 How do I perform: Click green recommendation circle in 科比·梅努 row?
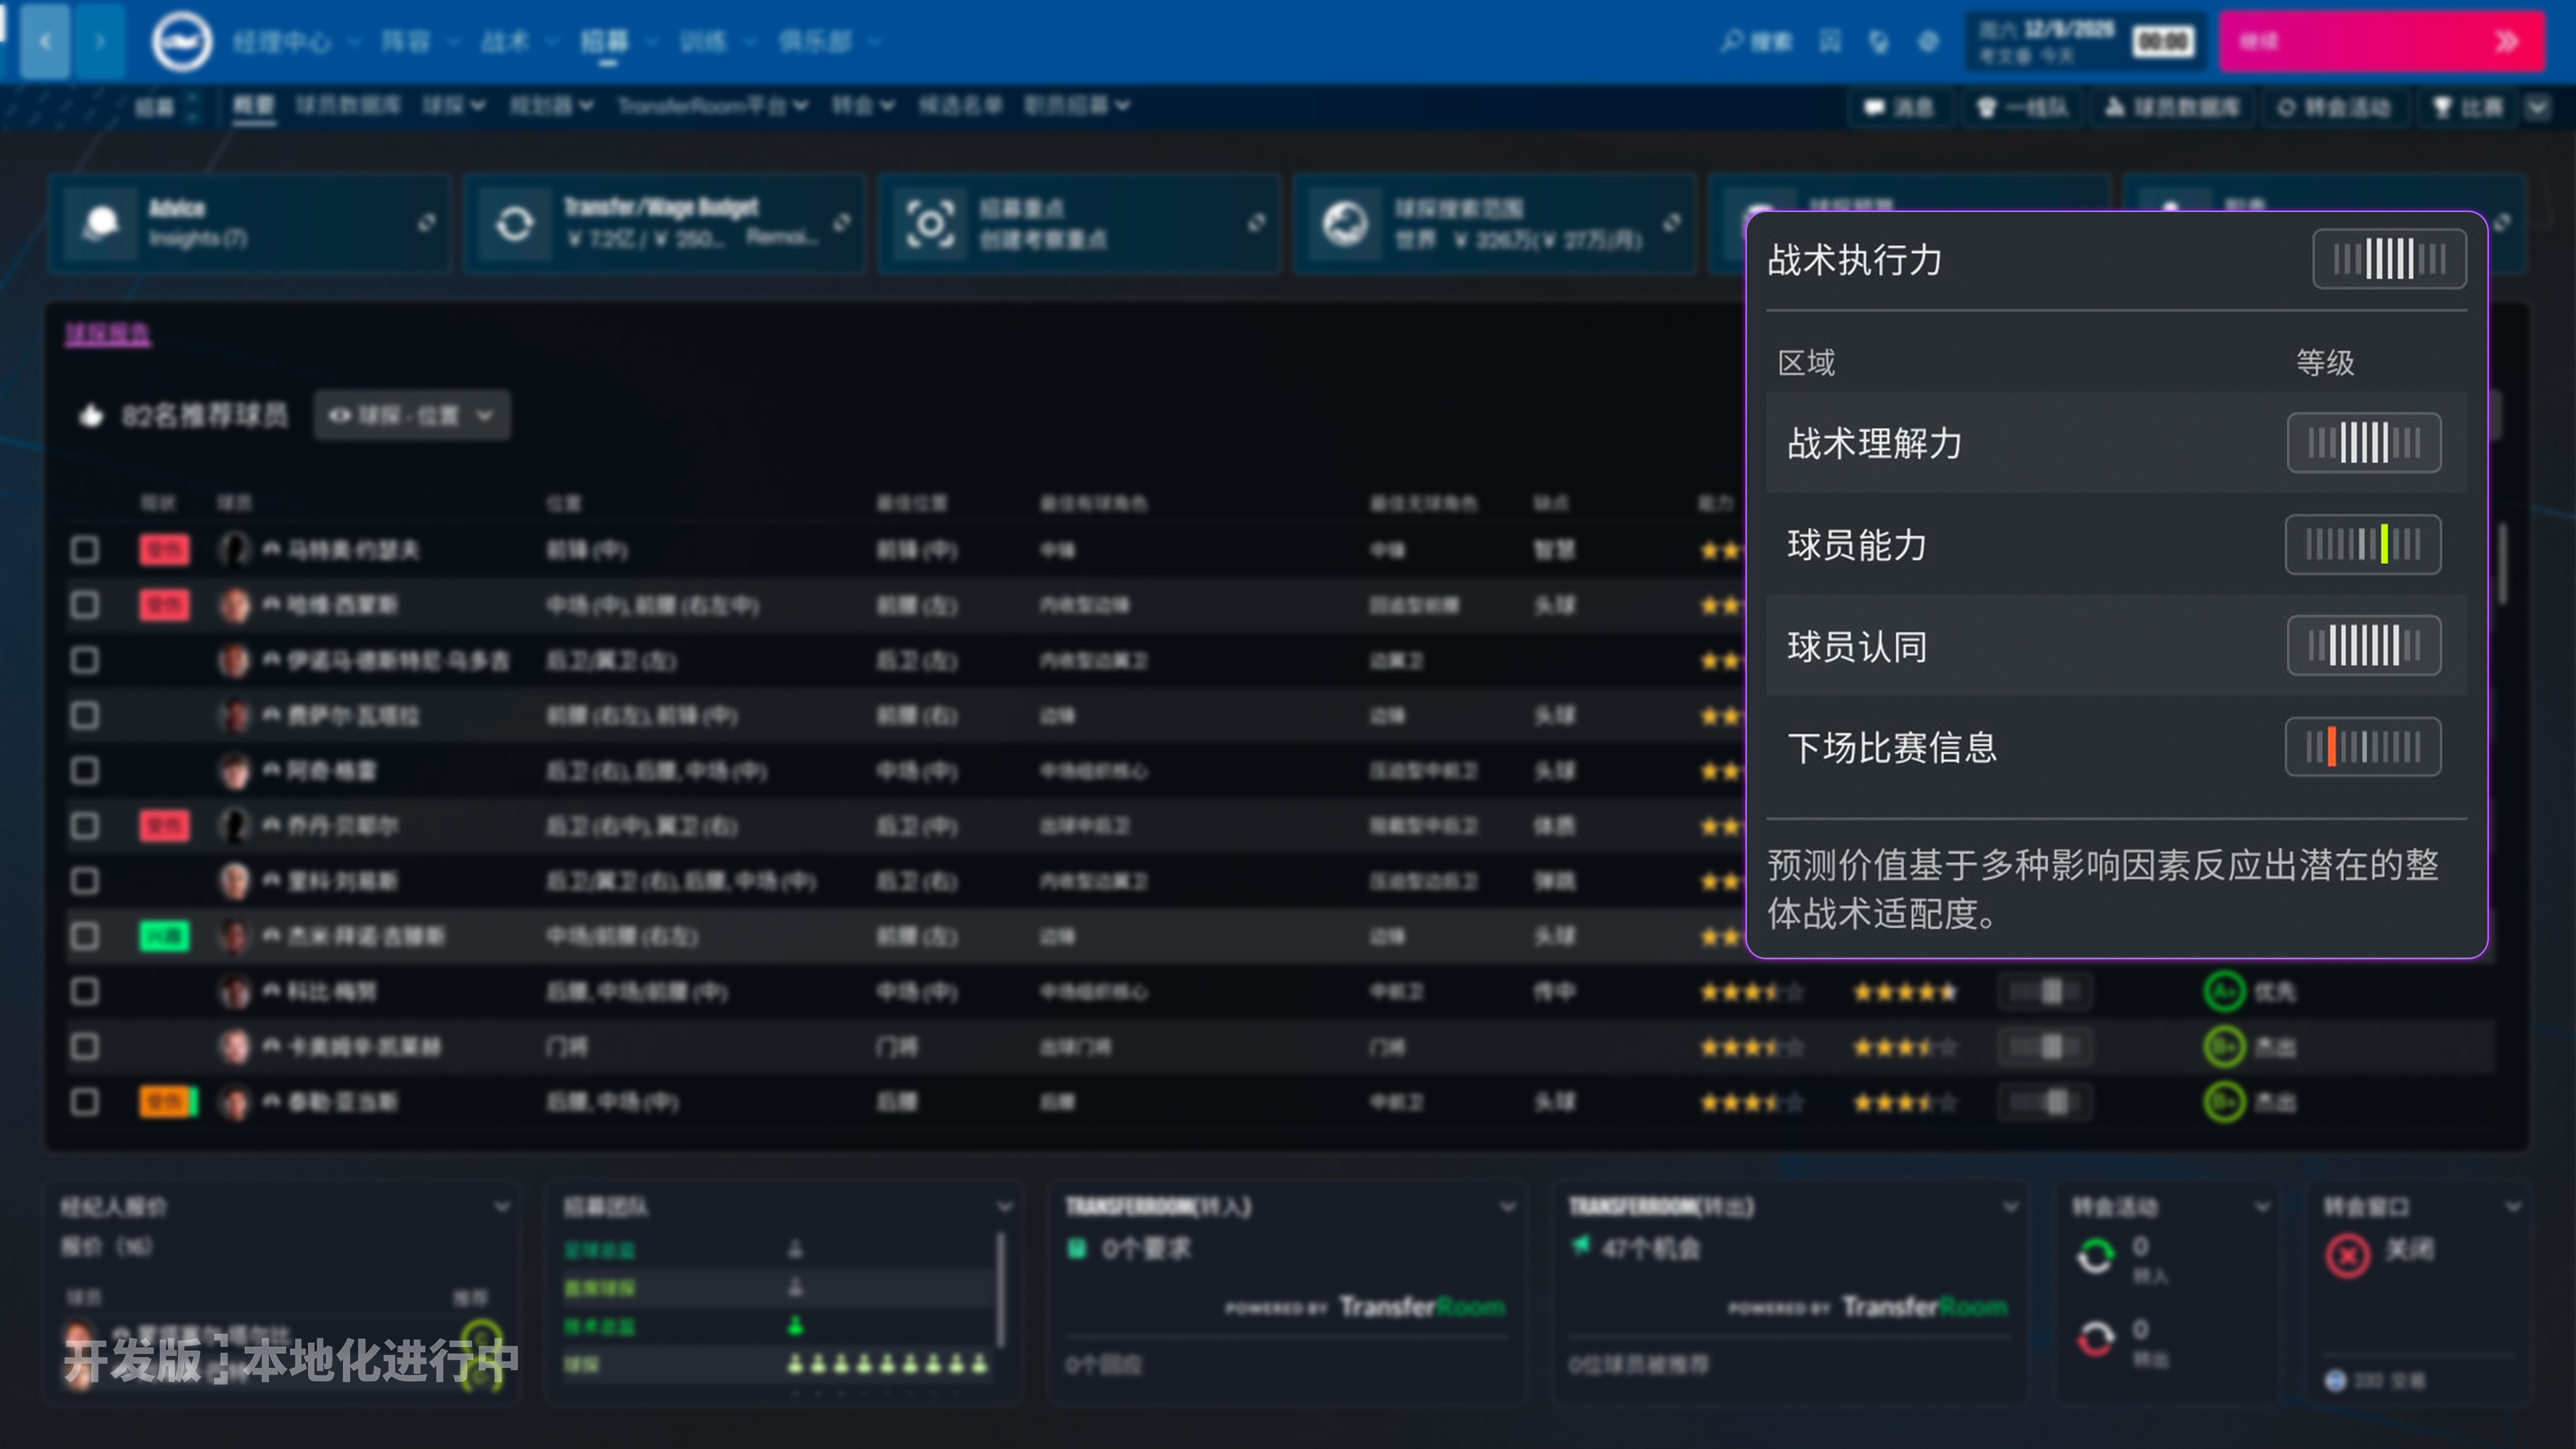pos(2224,991)
